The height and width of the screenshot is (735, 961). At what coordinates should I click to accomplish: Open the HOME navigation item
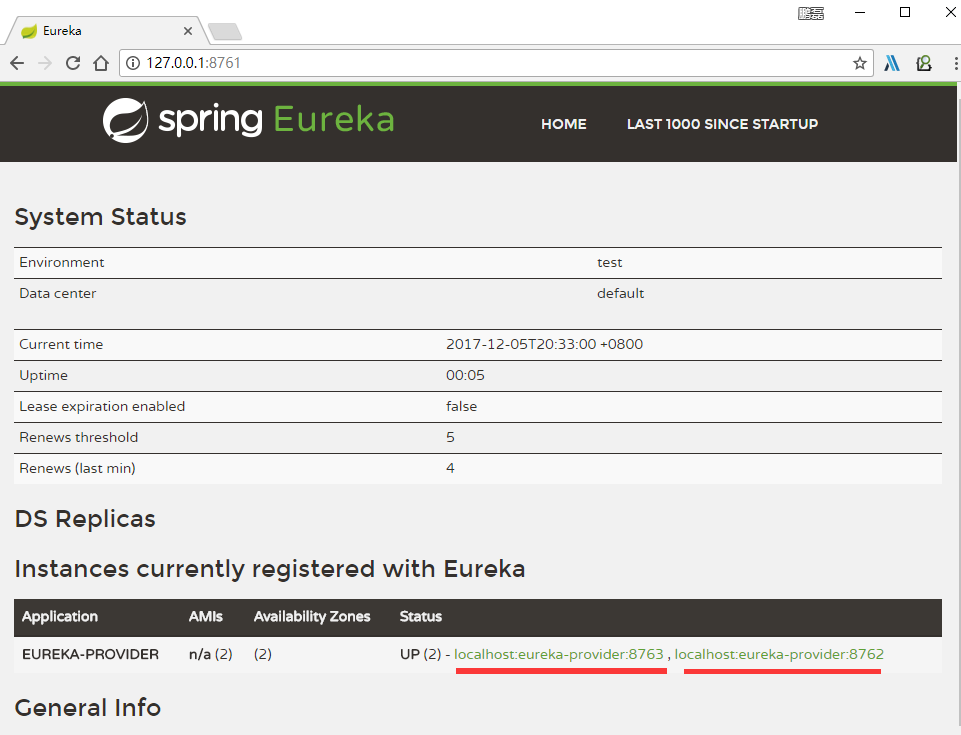pos(563,124)
